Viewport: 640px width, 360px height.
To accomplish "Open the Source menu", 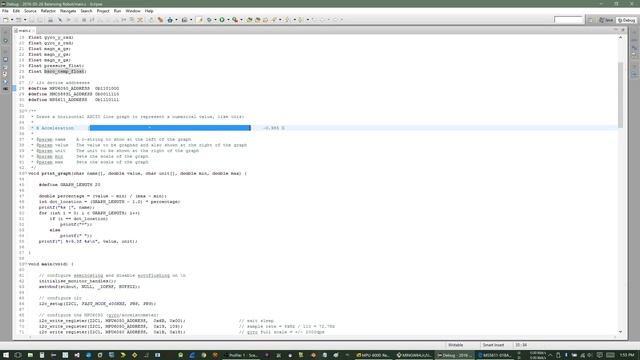I will pyautogui.click(x=30, y=11).
